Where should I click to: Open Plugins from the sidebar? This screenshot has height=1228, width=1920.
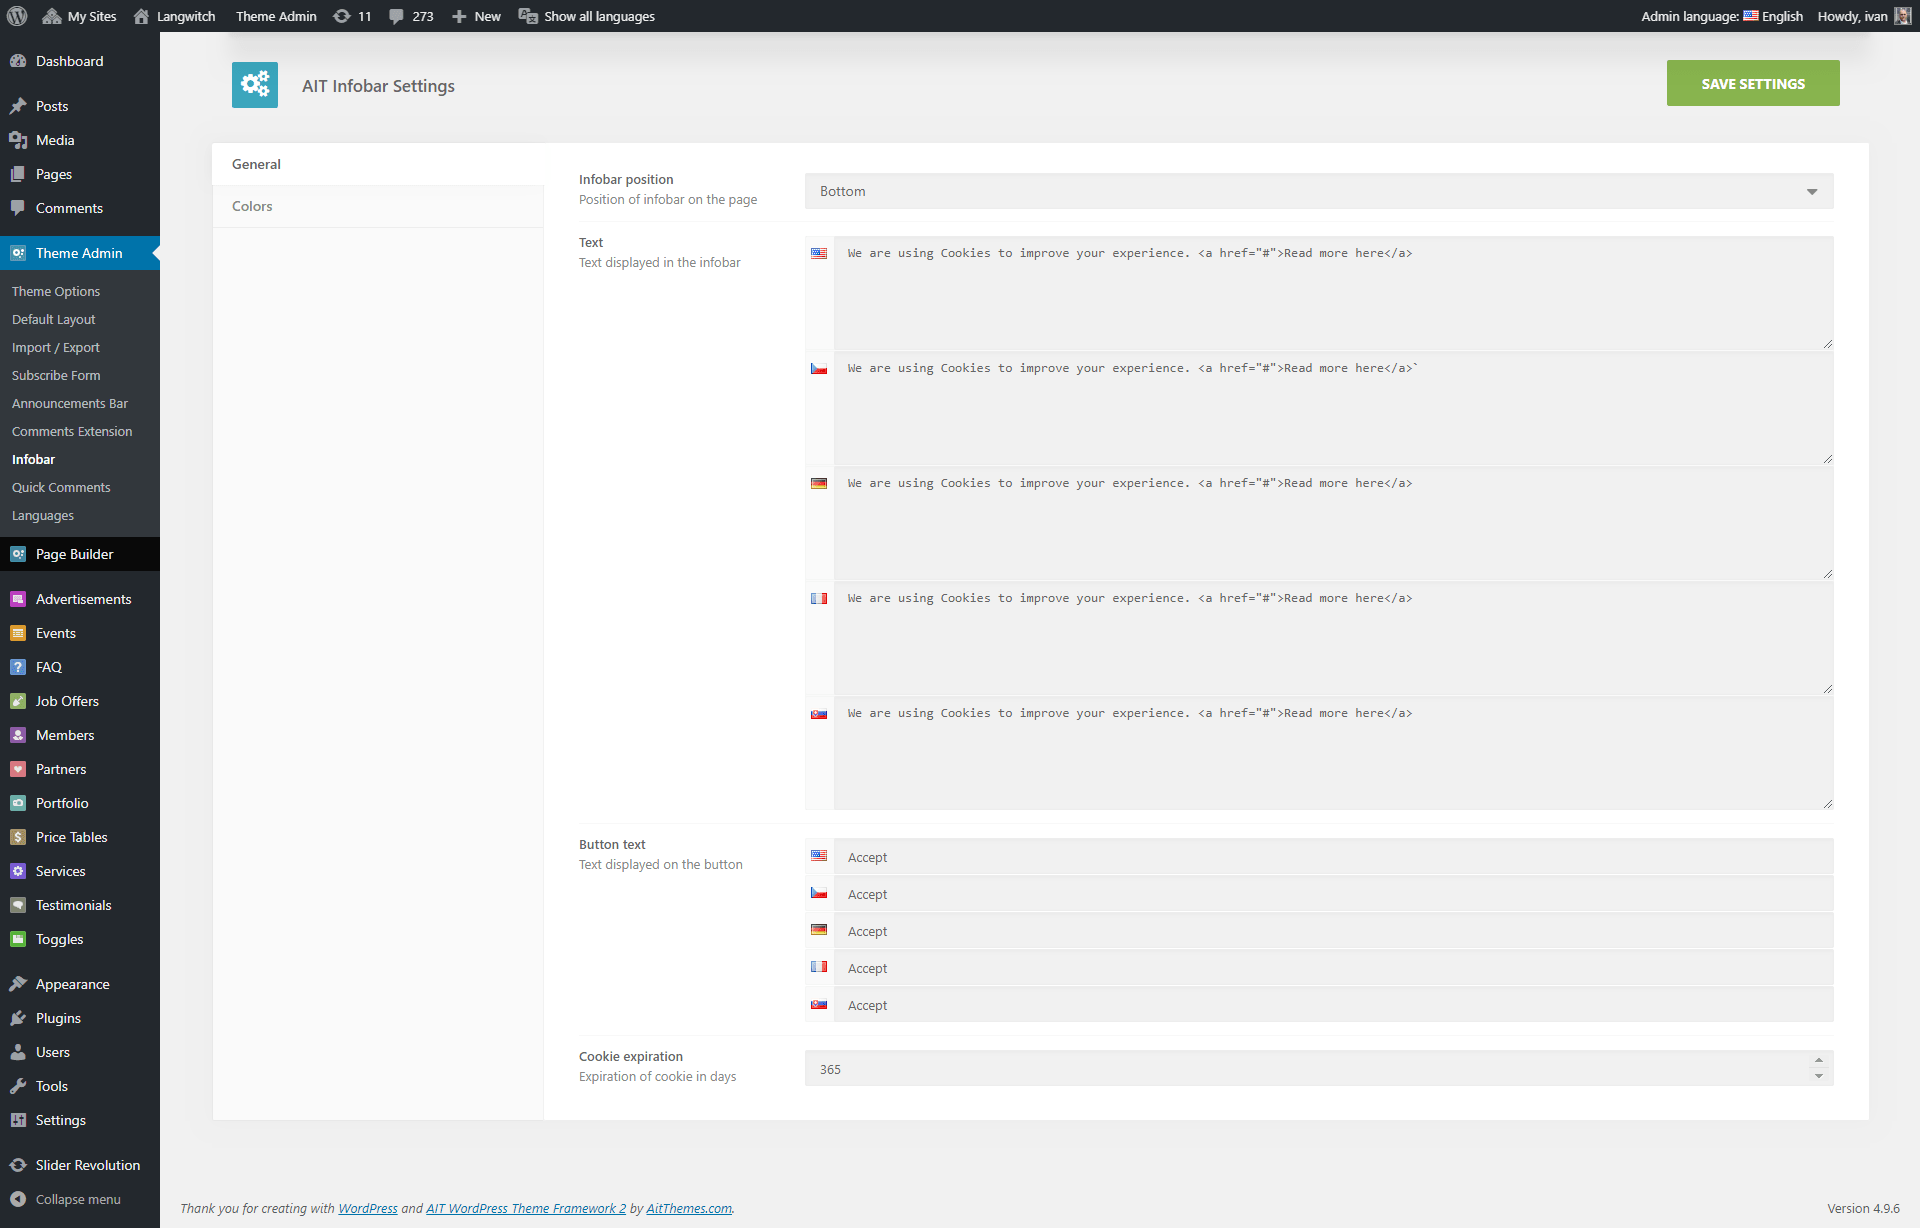point(80,1018)
